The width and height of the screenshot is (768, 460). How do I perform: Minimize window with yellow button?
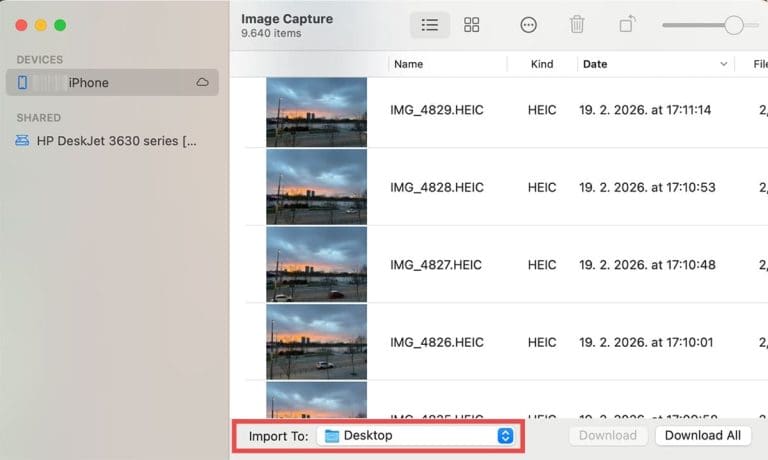pyautogui.click(x=41, y=25)
